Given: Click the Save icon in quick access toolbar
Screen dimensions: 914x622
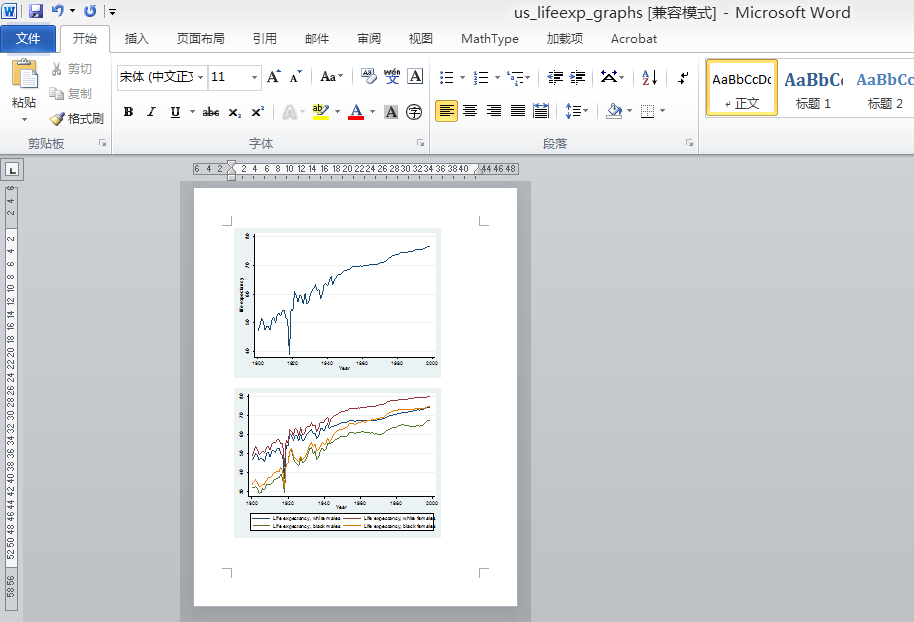Looking at the screenshot, I should click(36, 11).
